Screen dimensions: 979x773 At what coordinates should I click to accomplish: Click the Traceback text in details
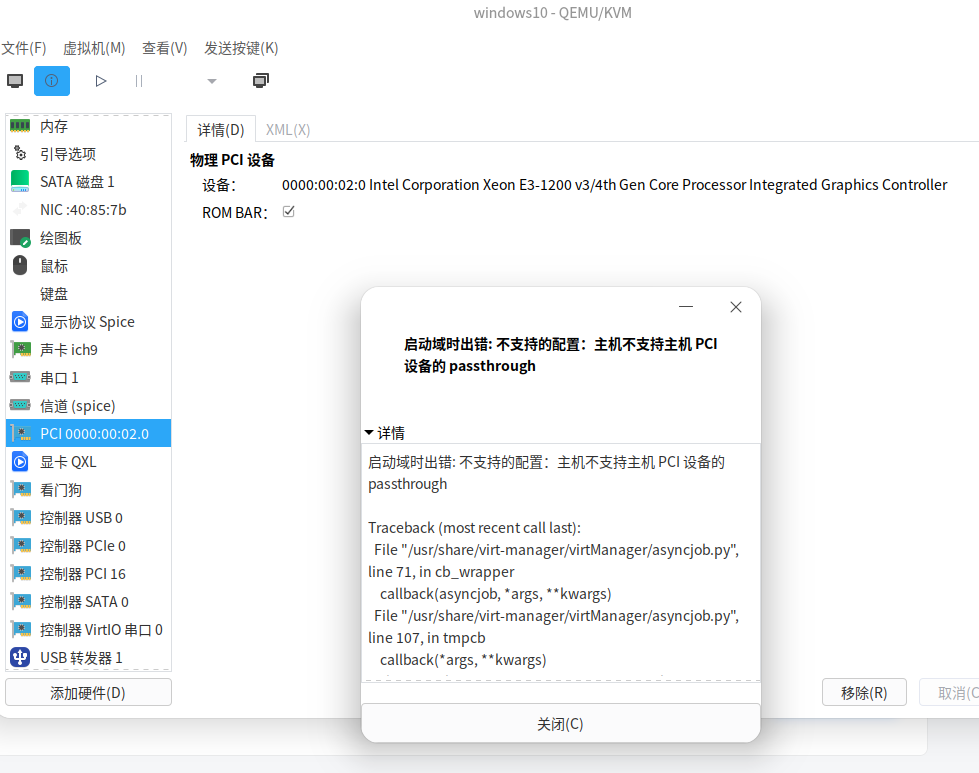pos(475,528)
